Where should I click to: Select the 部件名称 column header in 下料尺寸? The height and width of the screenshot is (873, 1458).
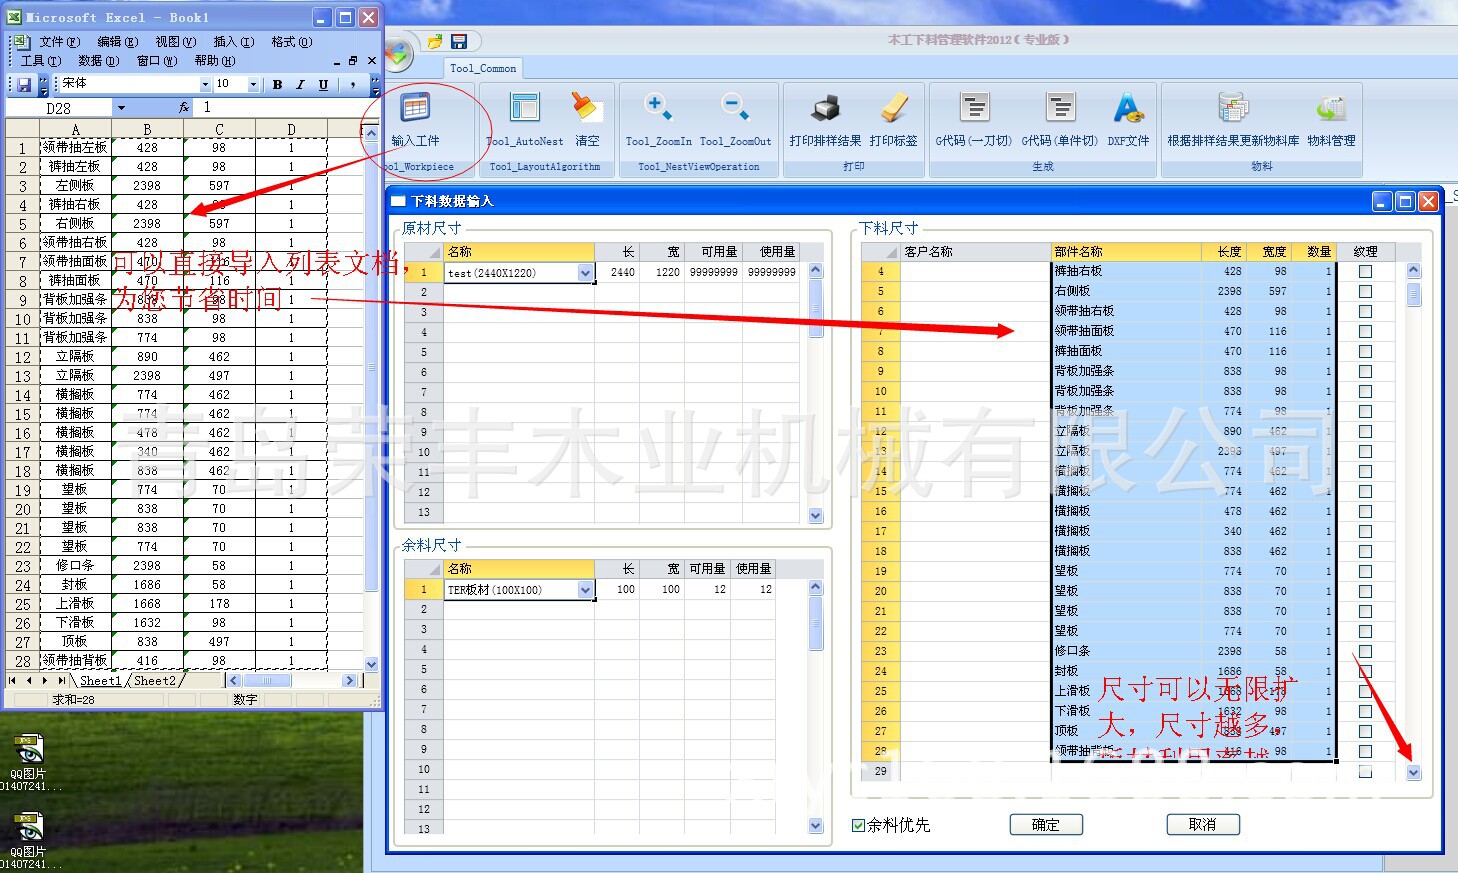pos(1125,252)
